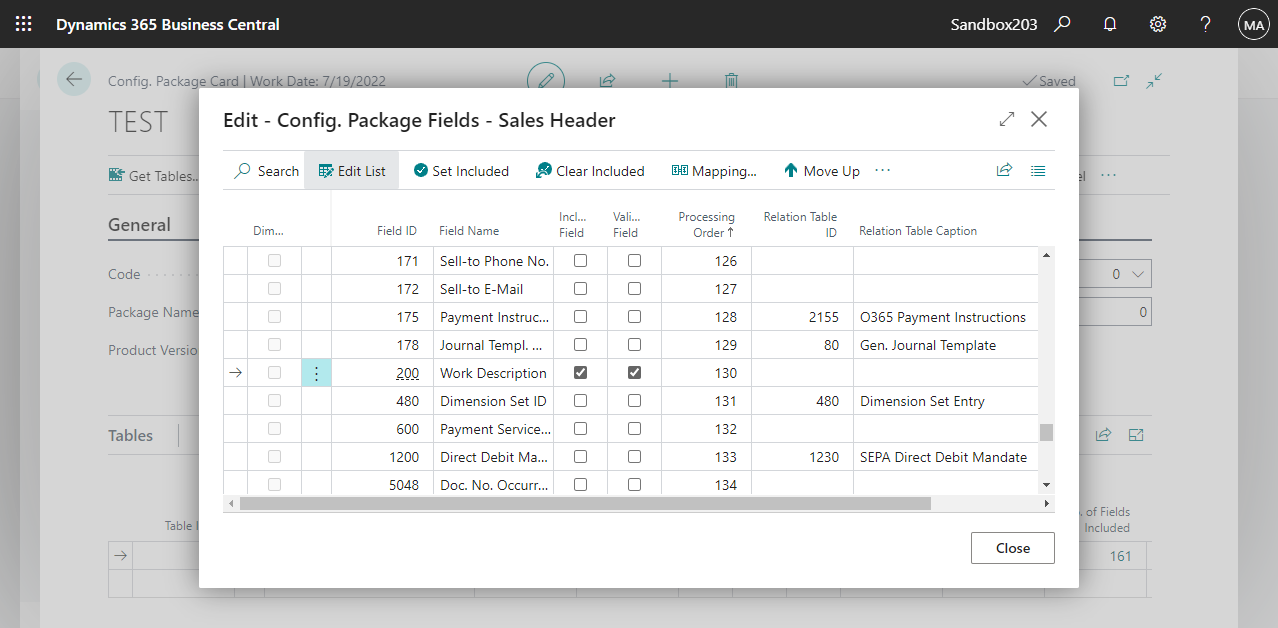
Task: Open the help question mark
Action: pos(1206,24)
